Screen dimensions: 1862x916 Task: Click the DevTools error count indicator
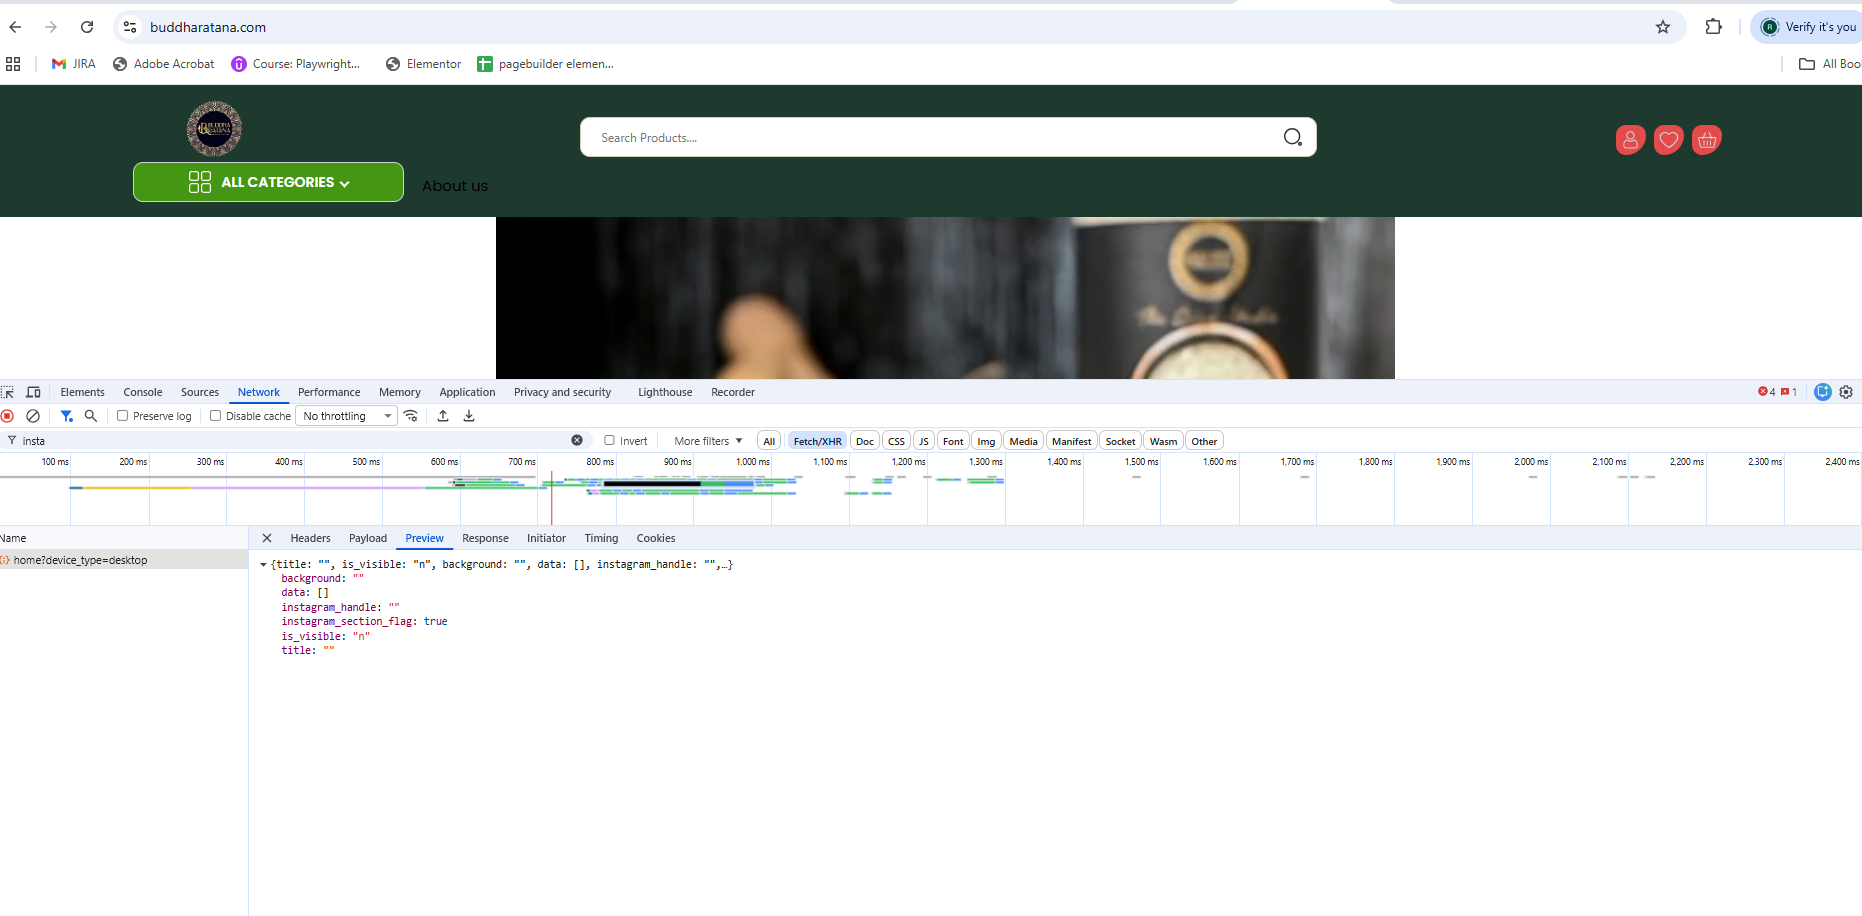pos(1767,392)
